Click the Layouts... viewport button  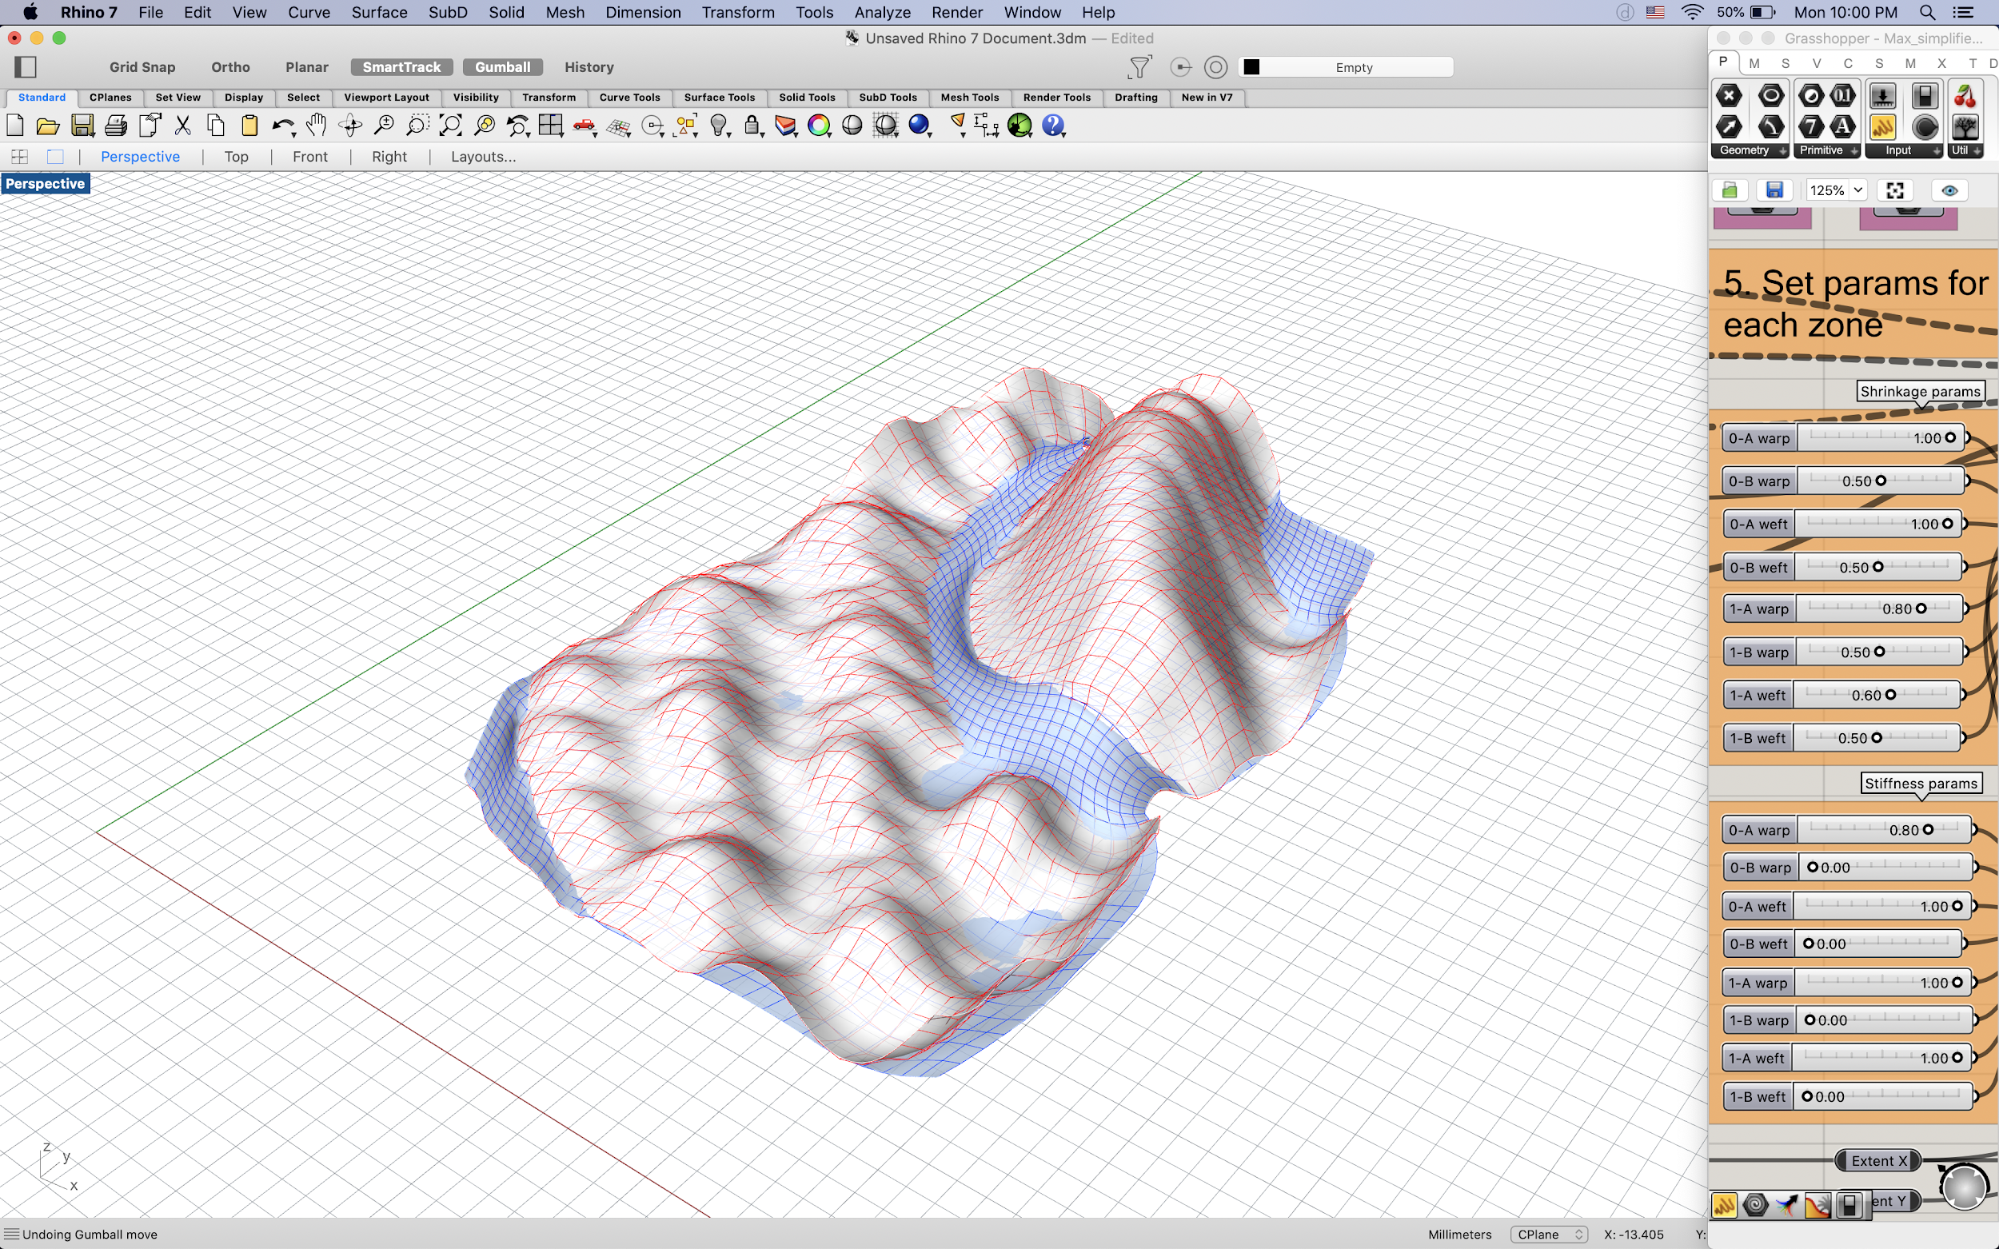coord(483,156)
